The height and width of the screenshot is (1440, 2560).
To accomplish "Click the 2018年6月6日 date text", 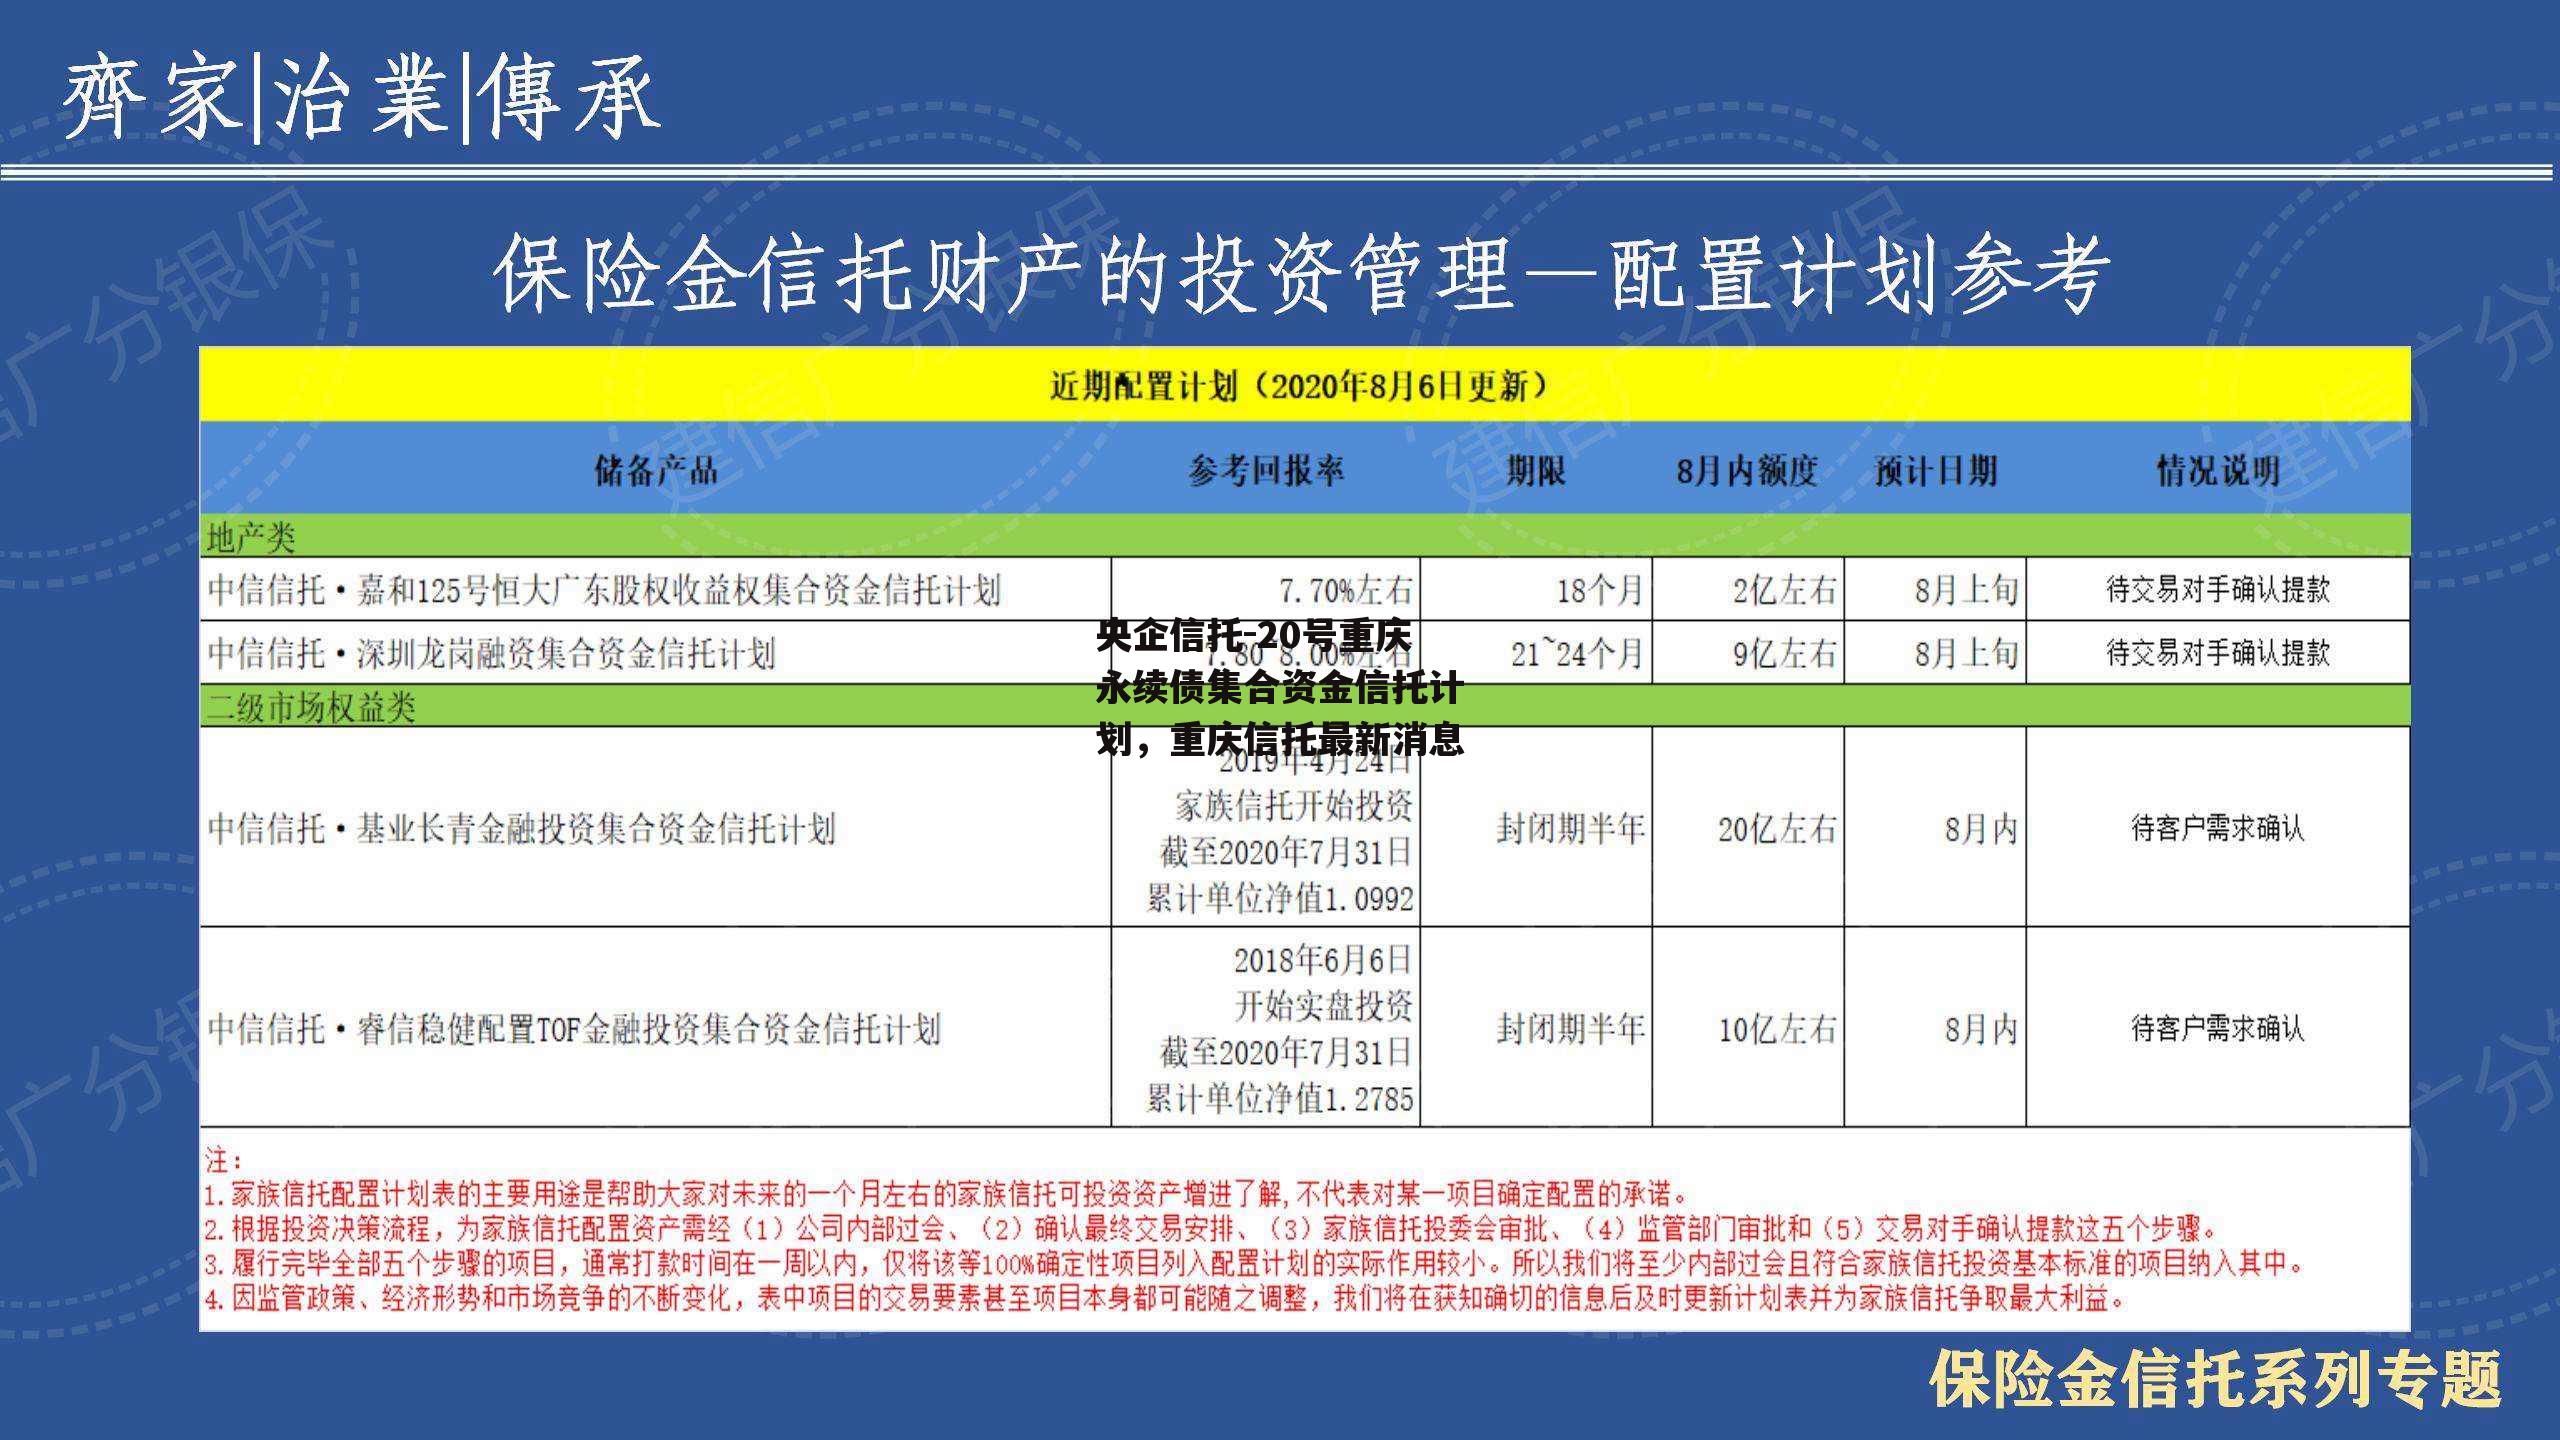I will click(x=1322, y=960).
